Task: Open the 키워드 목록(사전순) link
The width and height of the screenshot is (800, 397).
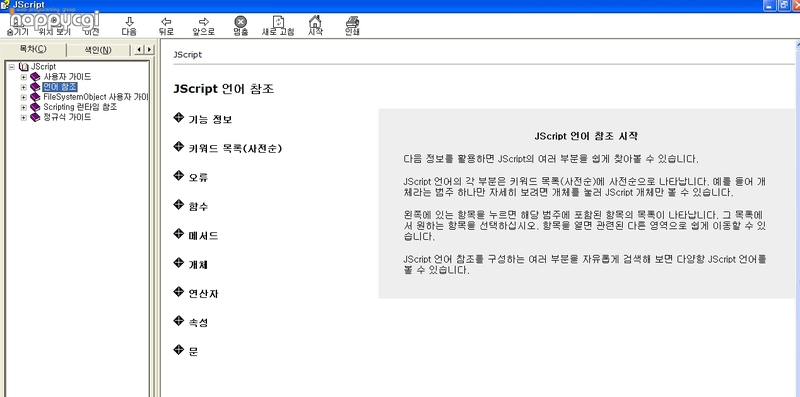Action: click(235, 149)
